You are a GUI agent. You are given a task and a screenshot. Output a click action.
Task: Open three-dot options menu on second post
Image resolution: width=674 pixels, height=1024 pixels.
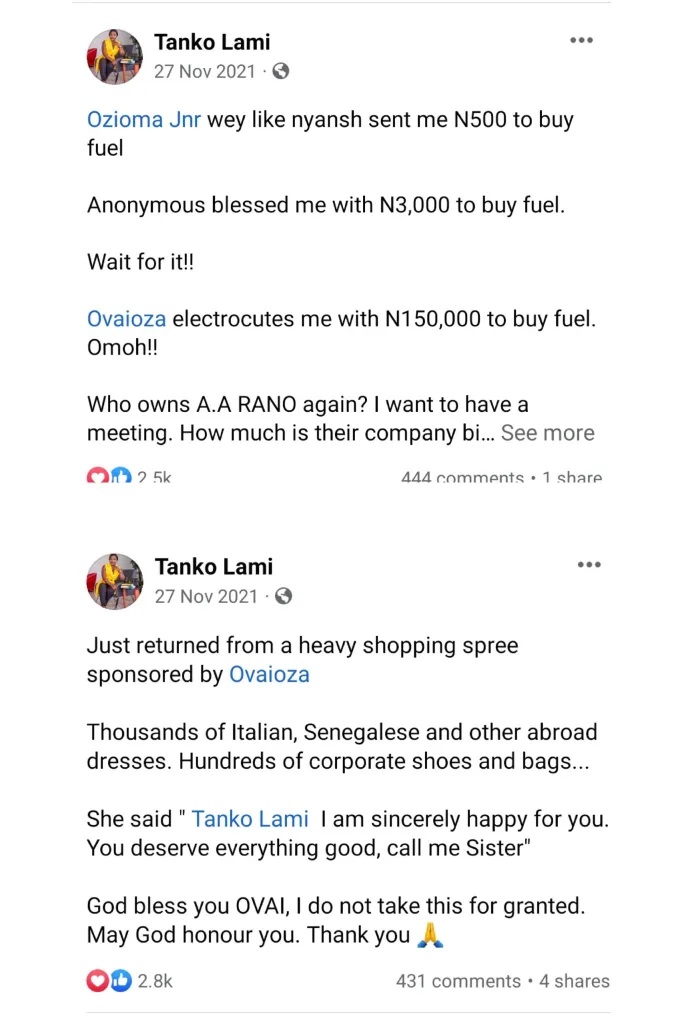coord(589,565)
